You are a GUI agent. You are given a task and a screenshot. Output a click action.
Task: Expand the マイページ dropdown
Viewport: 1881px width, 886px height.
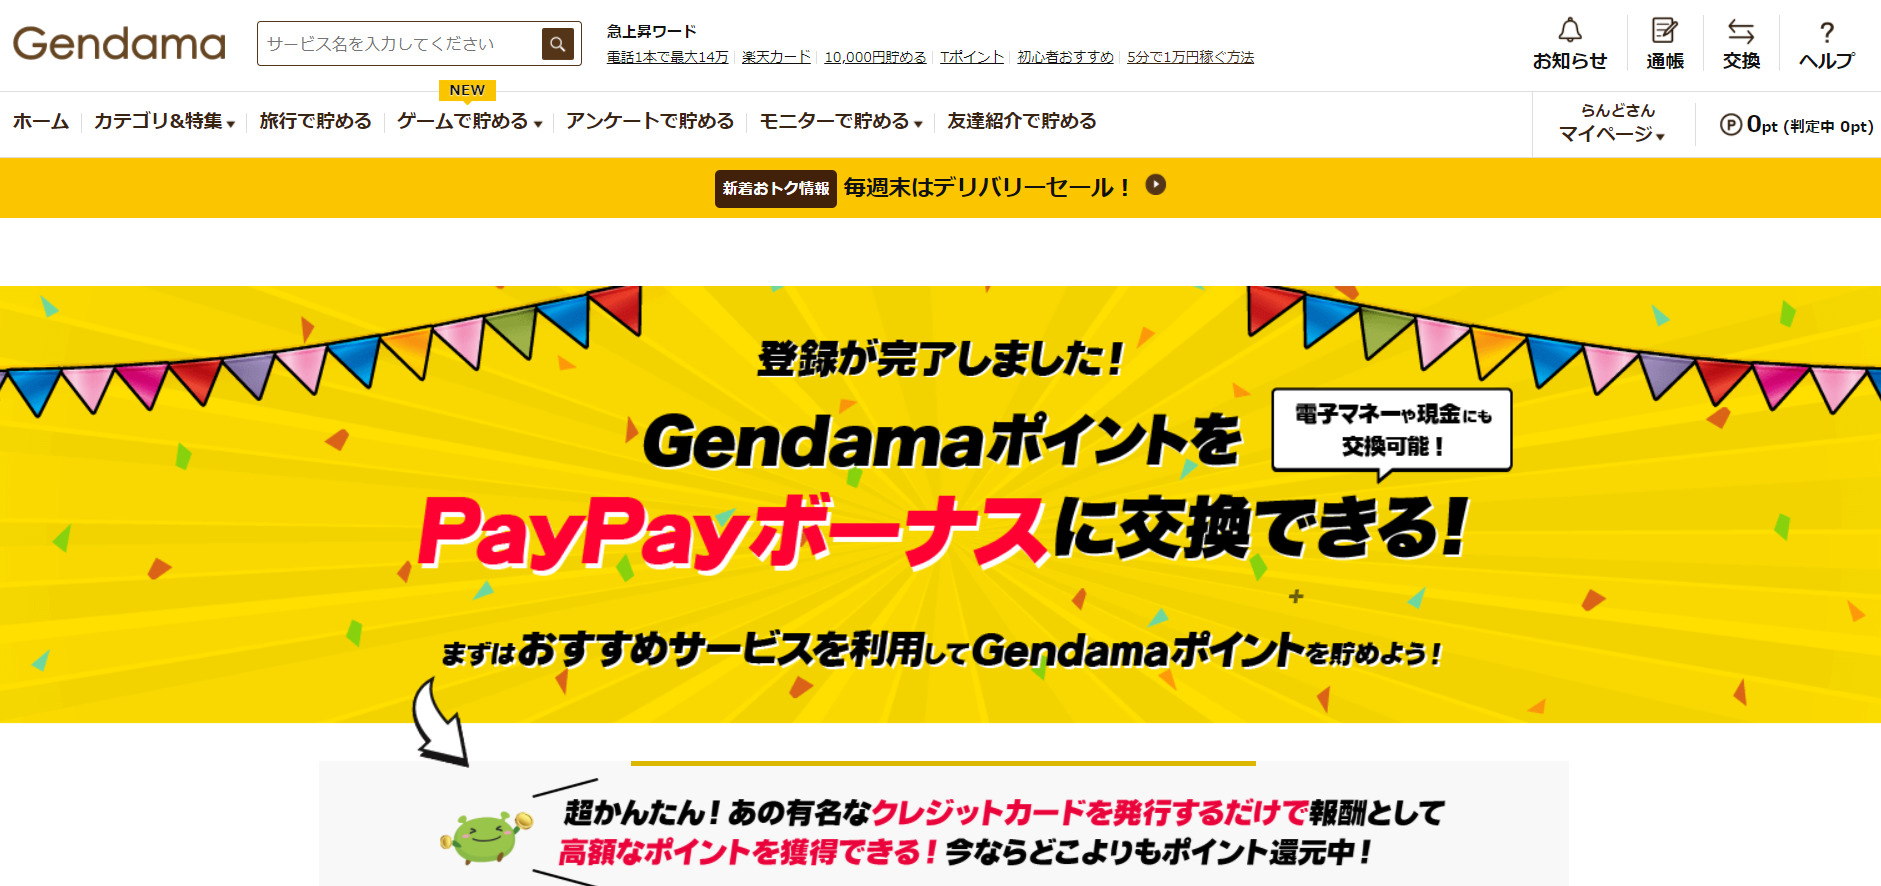pos(1612,134)
